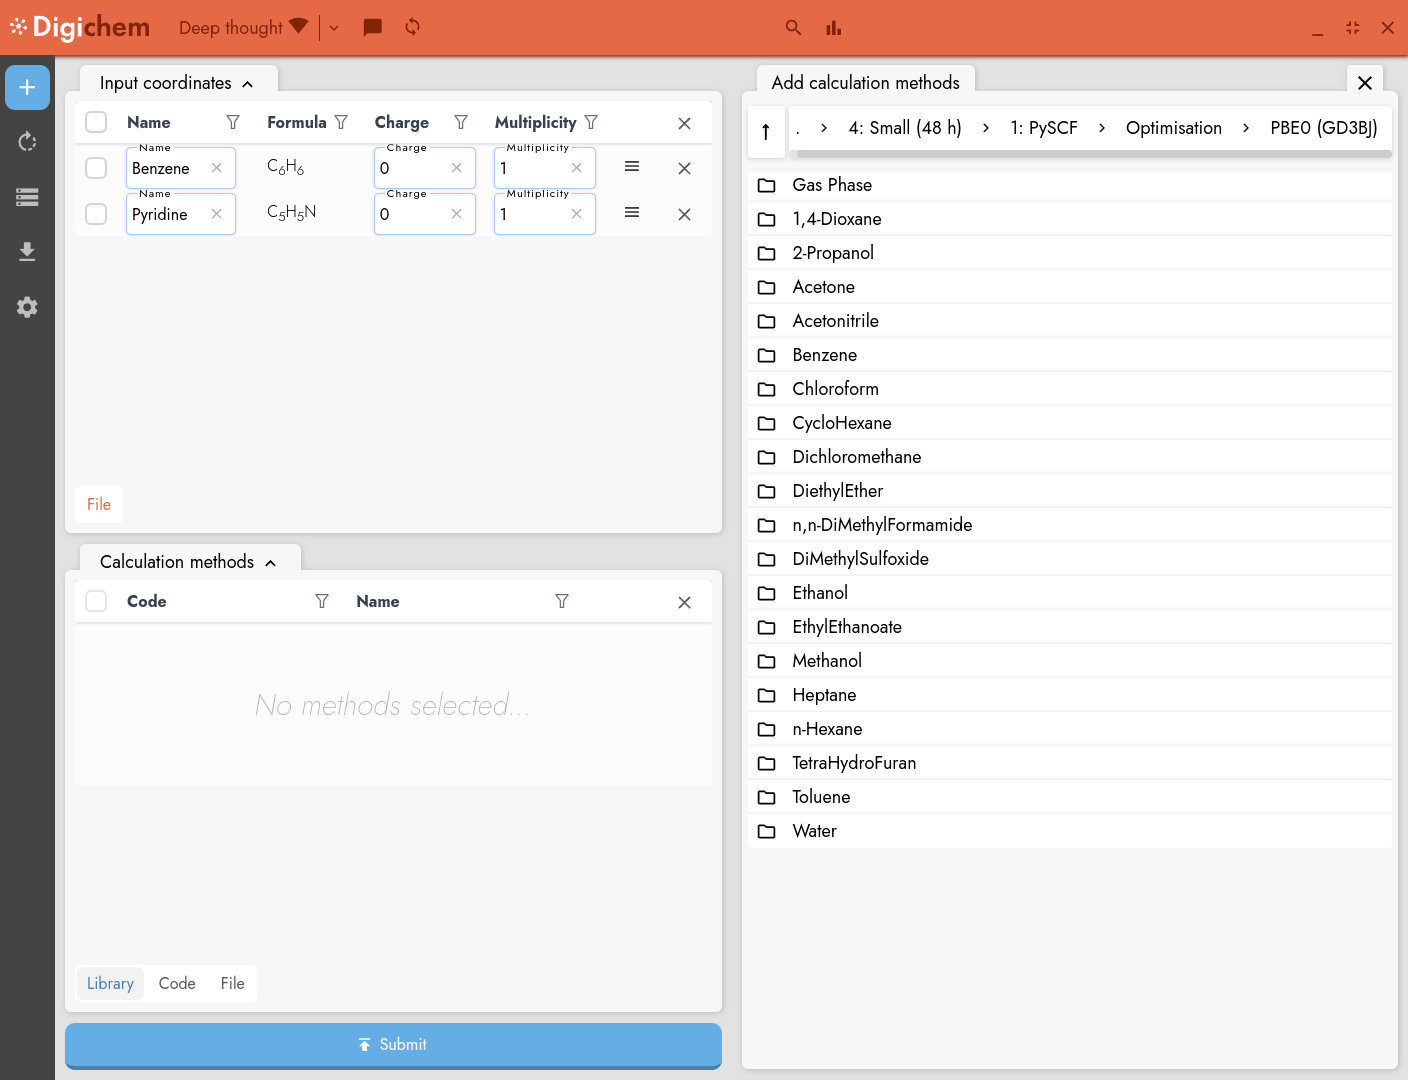
Task: Open the bar chart icon in the title bar
Action: [x=833, y=28]
